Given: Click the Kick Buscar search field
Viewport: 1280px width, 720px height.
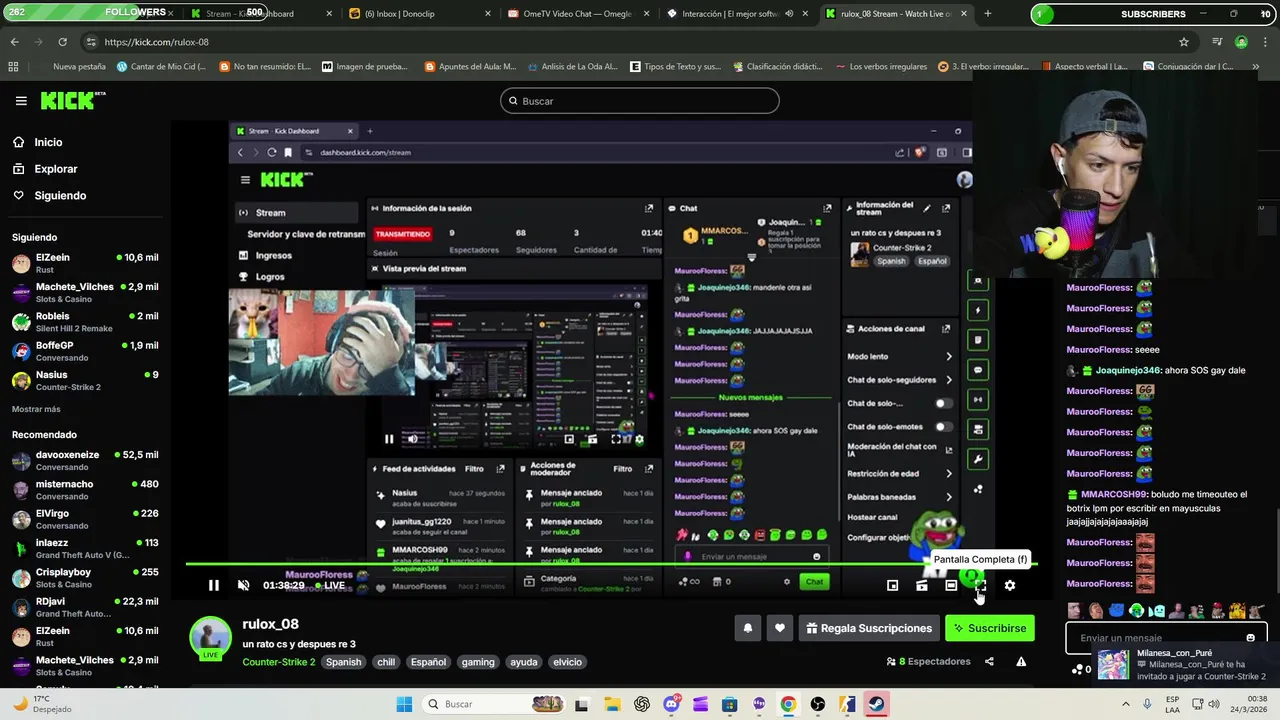Looking at the screenshot, I should 640,101.
